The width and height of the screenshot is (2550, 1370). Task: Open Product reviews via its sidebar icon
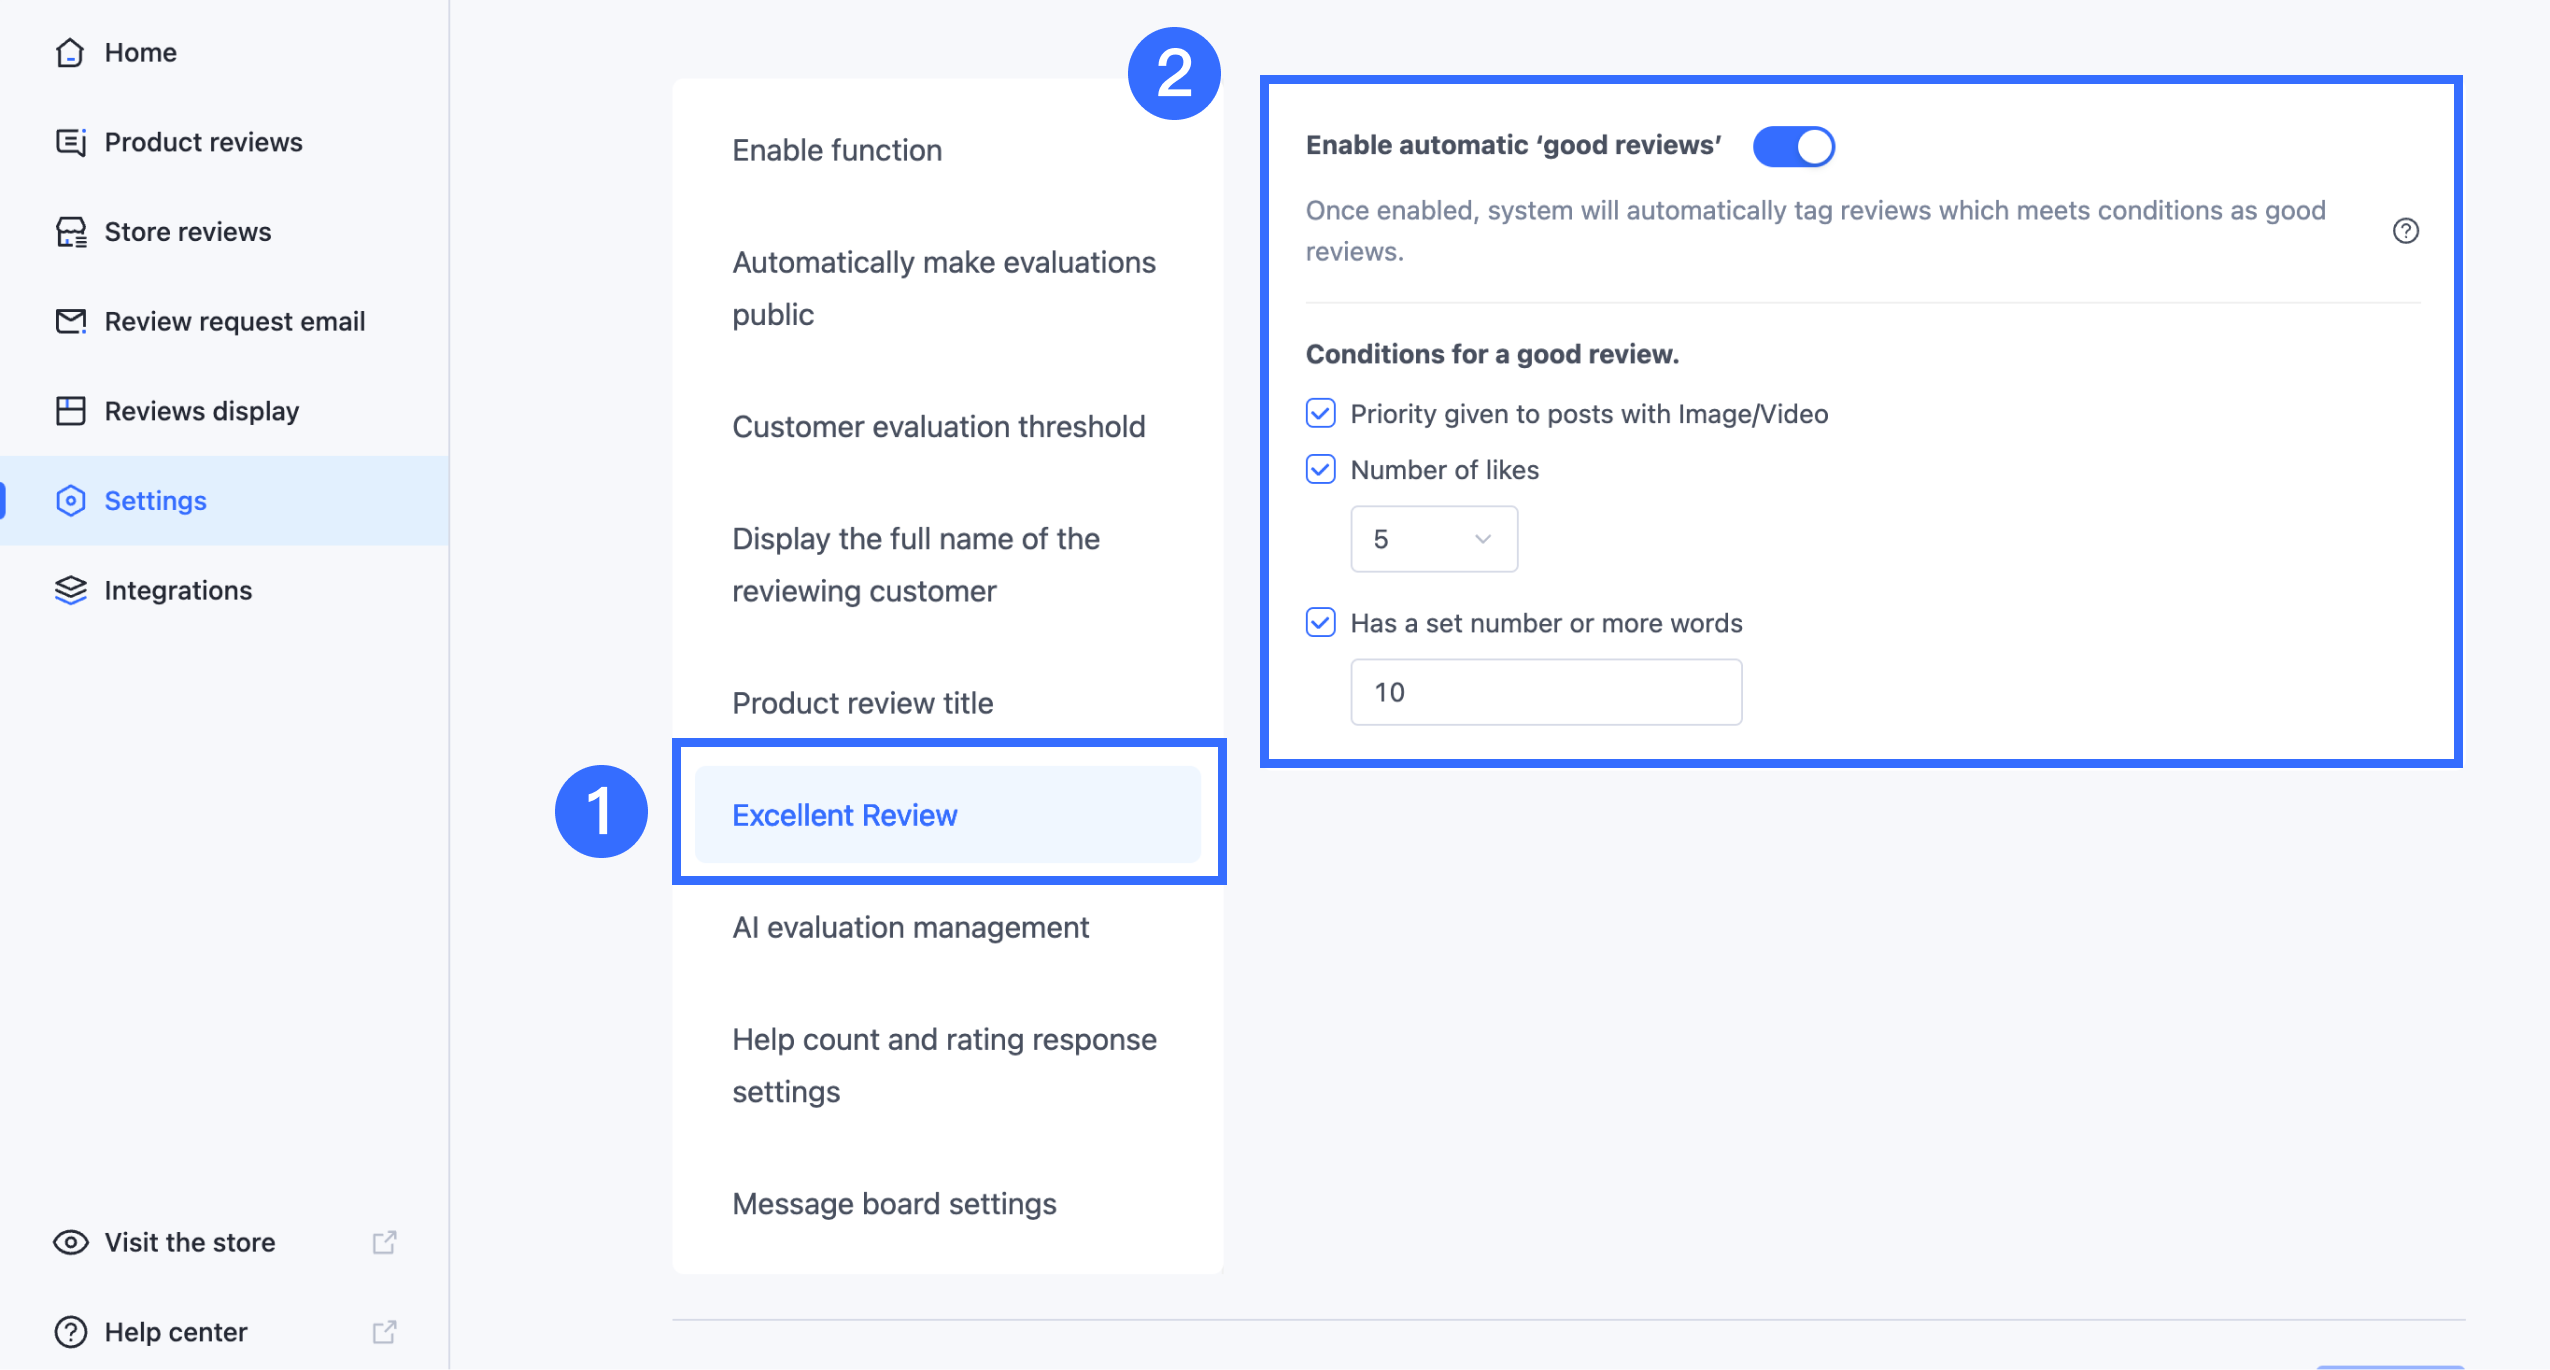(70, 142)
